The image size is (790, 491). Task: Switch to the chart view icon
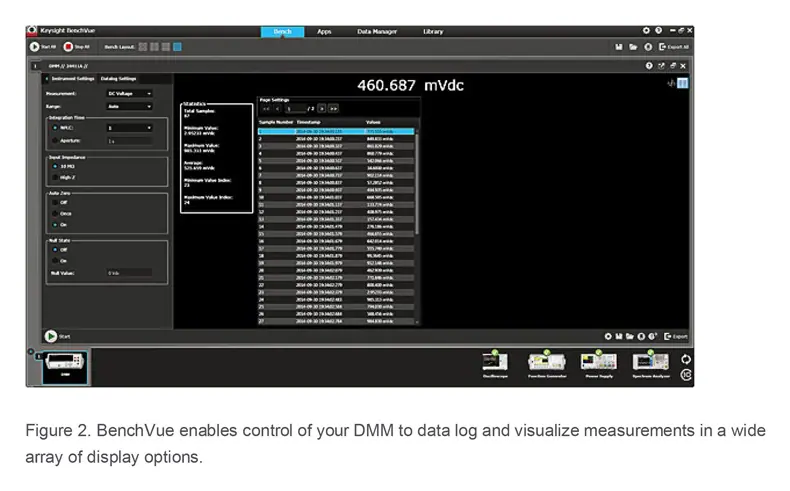click(671, 83)
